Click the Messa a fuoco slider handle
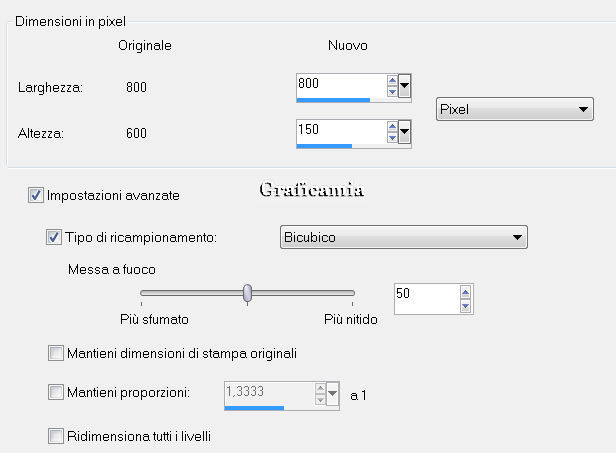Screen dimensions: 616x453 point(247,293)
